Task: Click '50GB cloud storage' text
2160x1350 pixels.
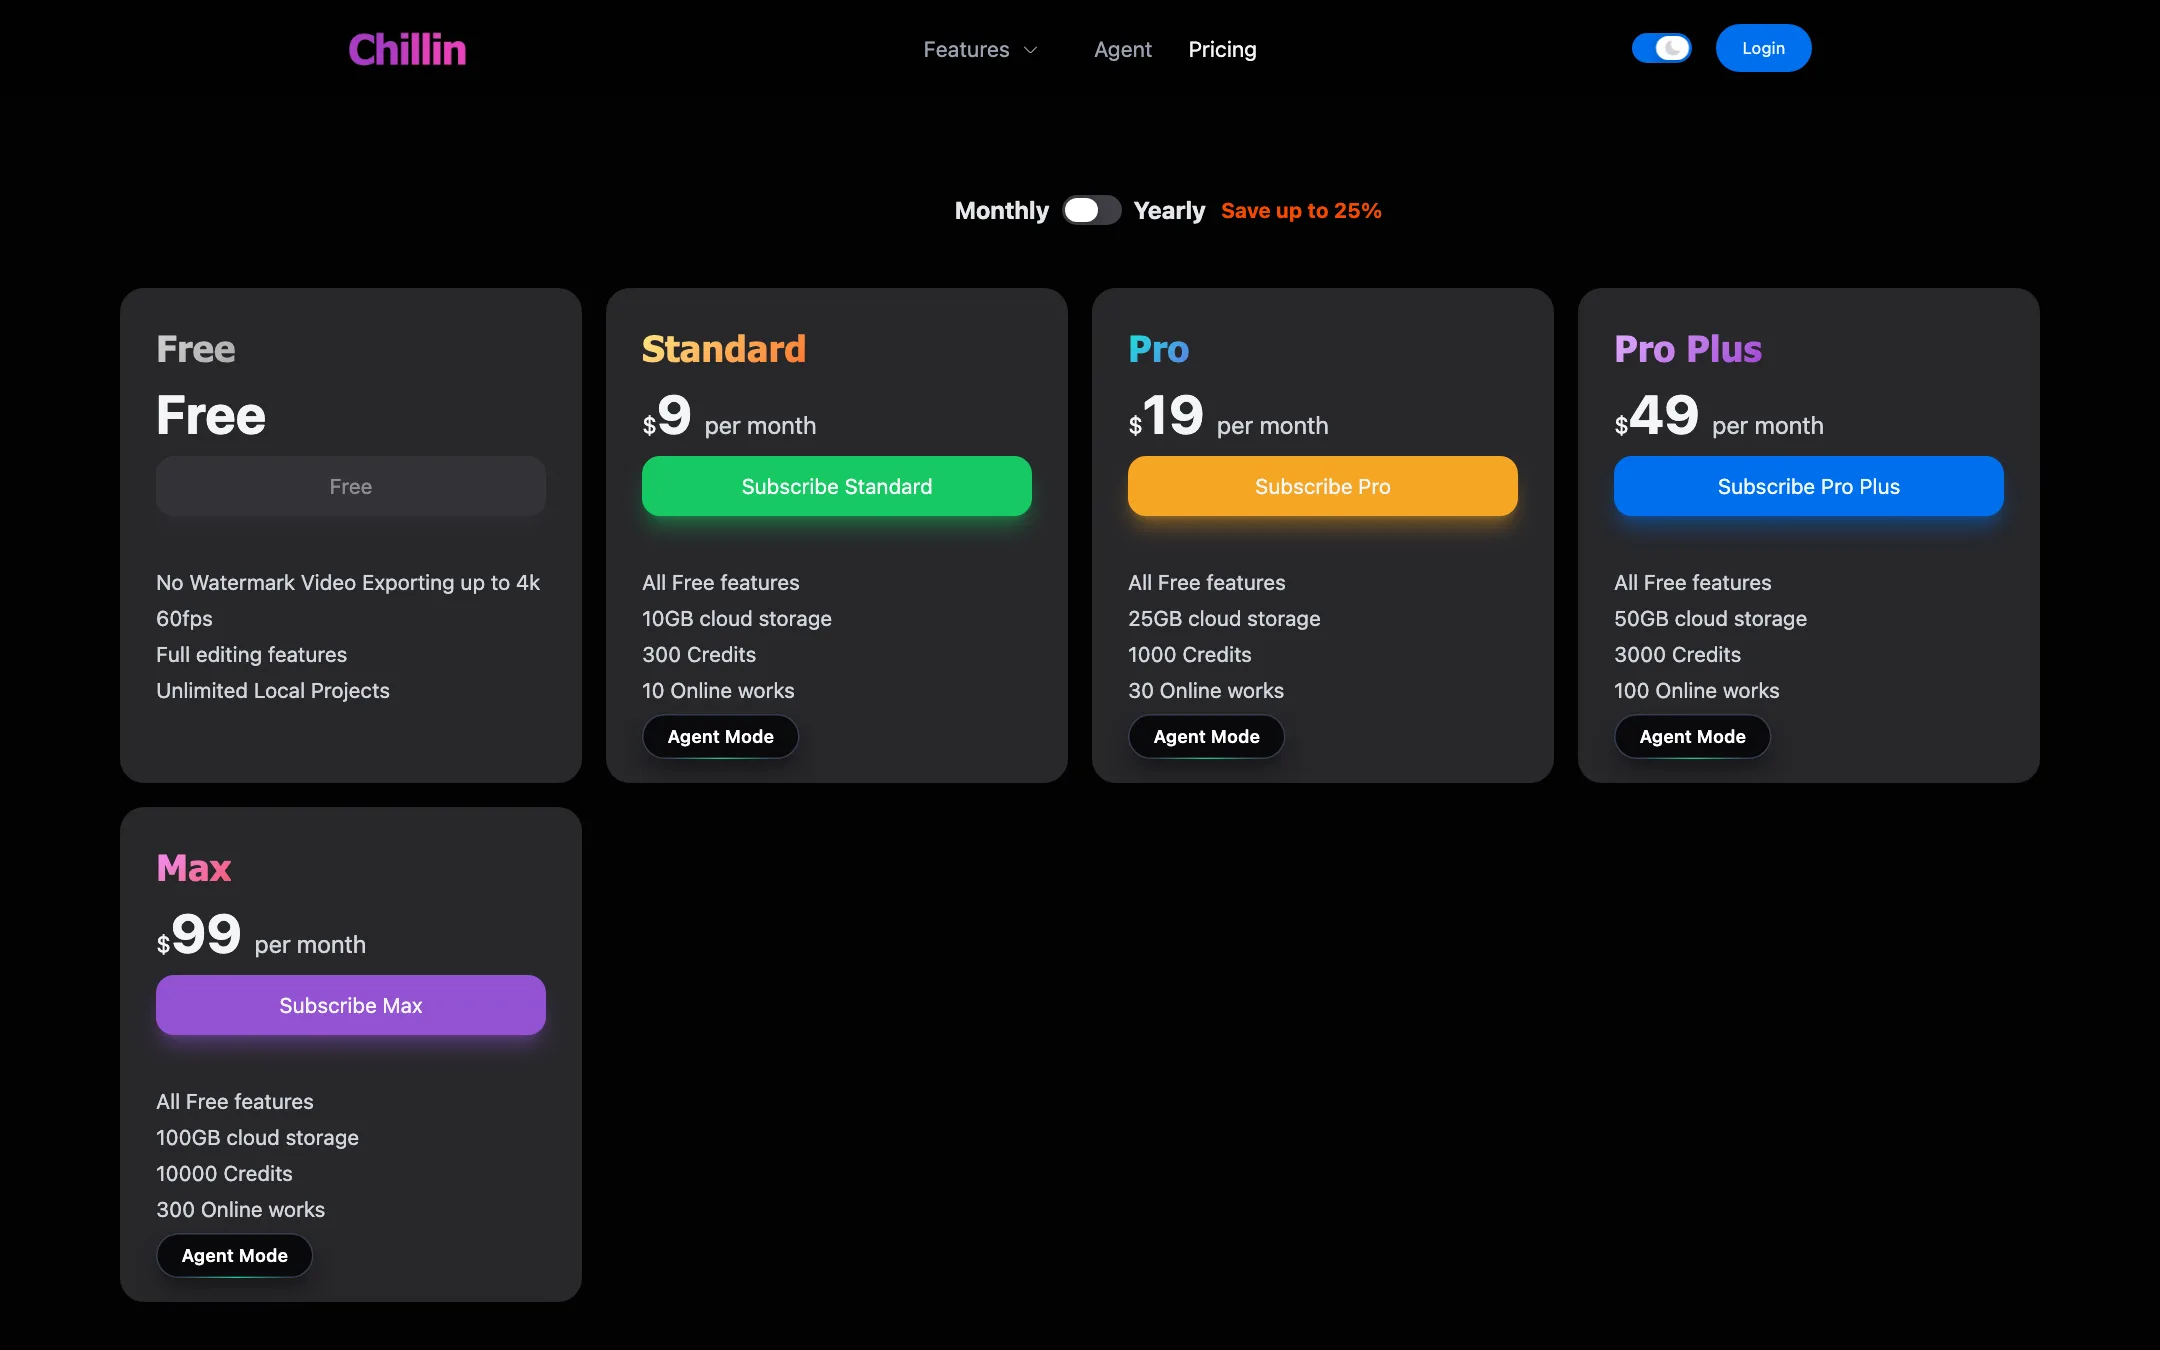Action: 1711,618
